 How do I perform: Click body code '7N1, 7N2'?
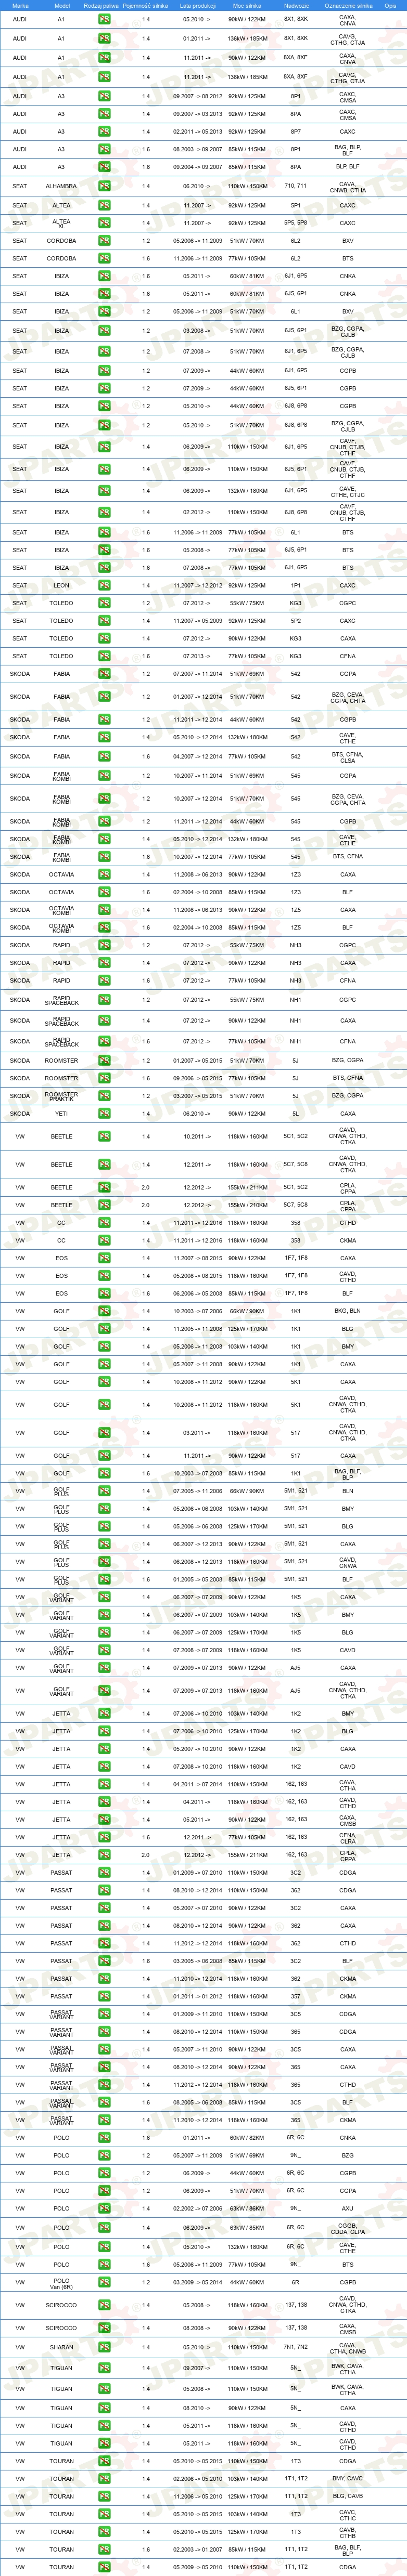pyautogui.click(x=295, y=2347)
